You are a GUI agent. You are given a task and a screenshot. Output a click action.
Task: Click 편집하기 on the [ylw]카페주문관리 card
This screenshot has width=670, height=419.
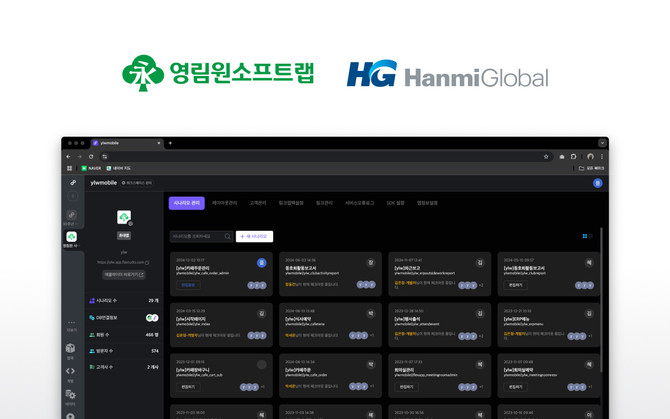tap(189, 285)
